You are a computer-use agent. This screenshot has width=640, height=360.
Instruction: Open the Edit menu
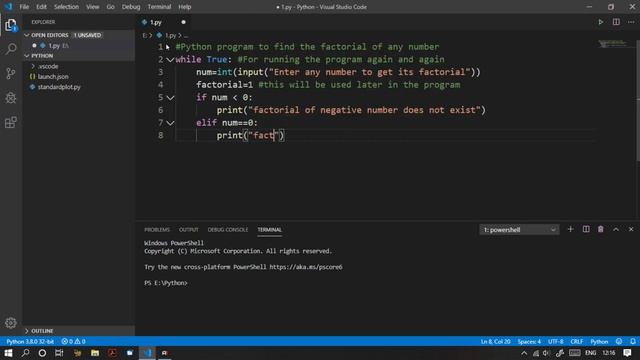[41, 7]
